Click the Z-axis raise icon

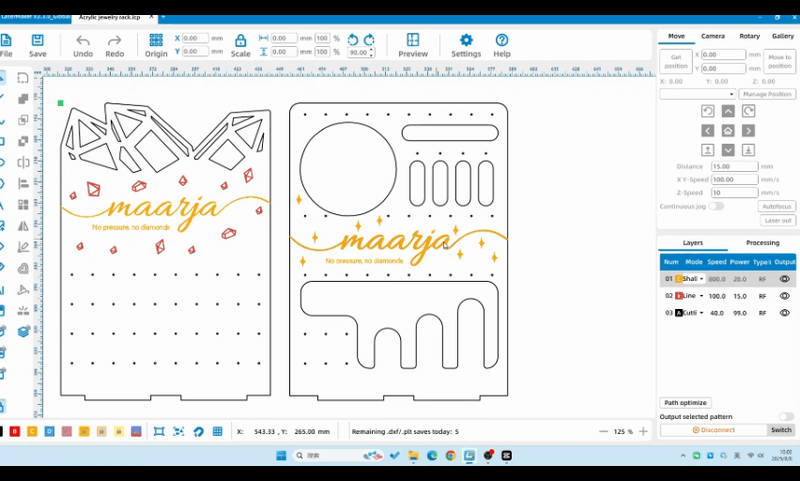(x=708, y=150)
